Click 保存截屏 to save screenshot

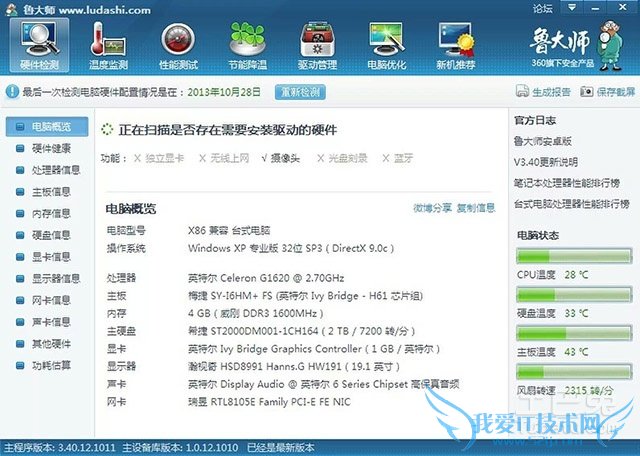(608, 92)
